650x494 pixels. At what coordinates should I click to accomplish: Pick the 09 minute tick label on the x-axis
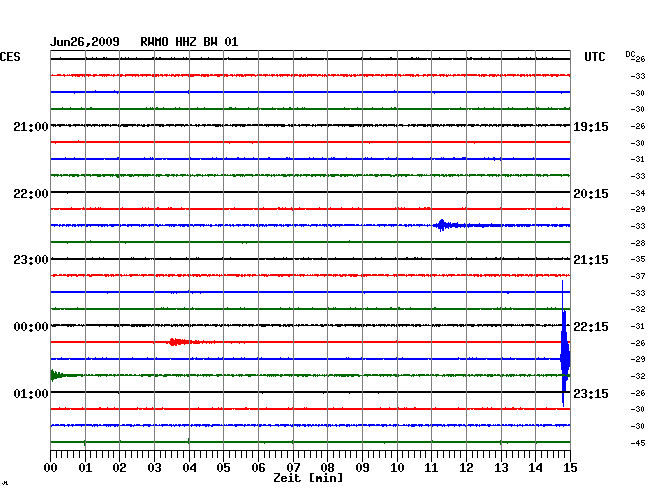tap(362, 468)
